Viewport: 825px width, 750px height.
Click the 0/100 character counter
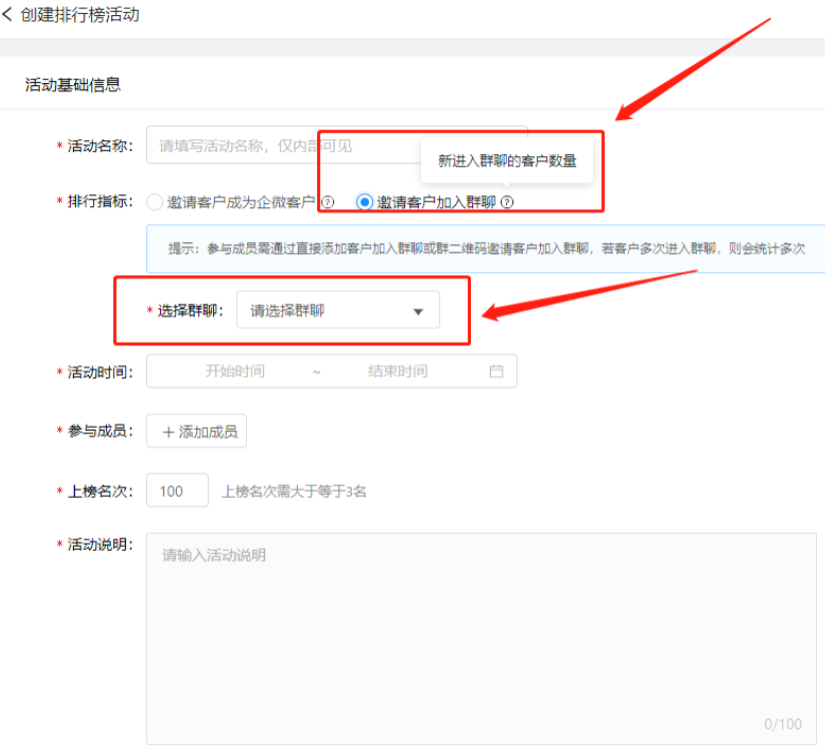point(783,724)
